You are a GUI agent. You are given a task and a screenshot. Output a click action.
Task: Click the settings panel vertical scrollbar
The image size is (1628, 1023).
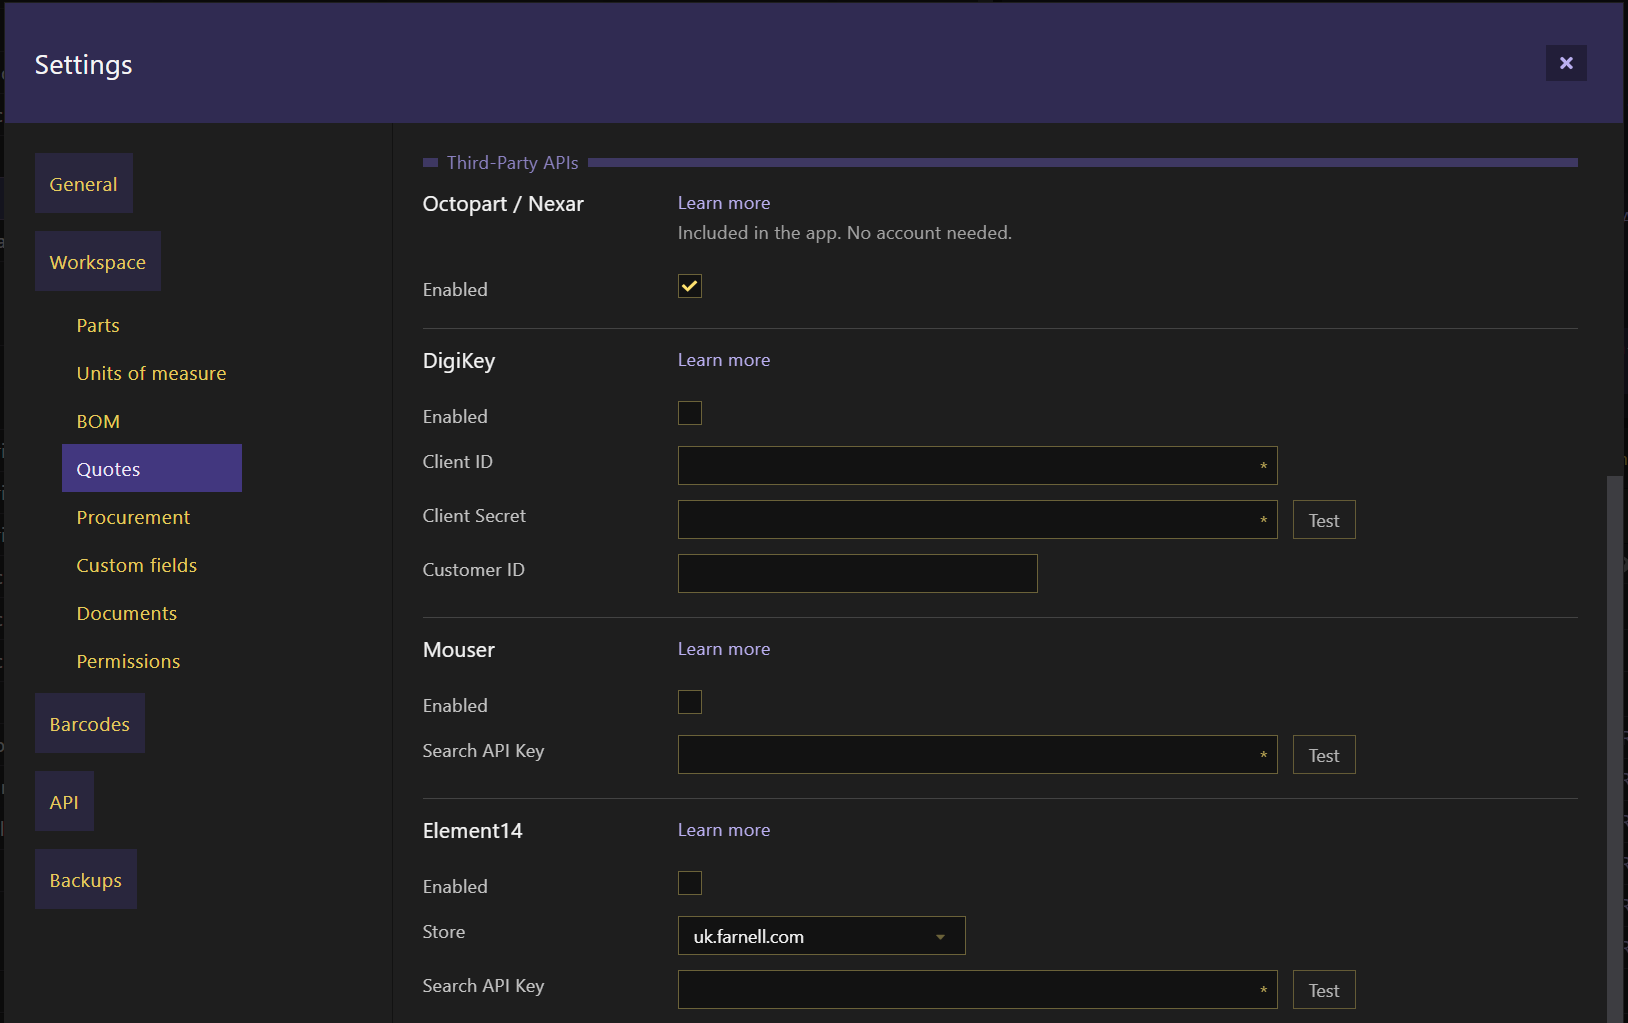(x=1614, y=748)
